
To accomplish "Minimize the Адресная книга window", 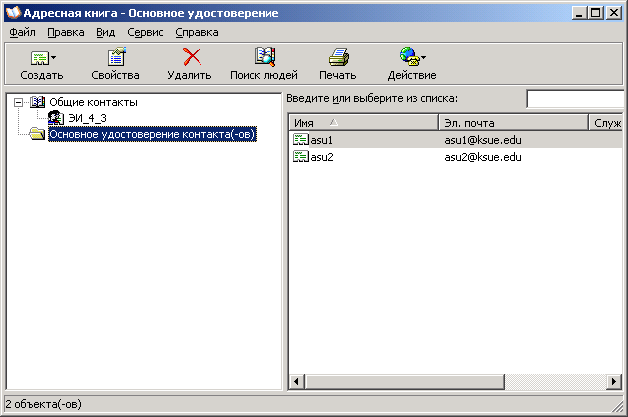I will tap(579, 13).
